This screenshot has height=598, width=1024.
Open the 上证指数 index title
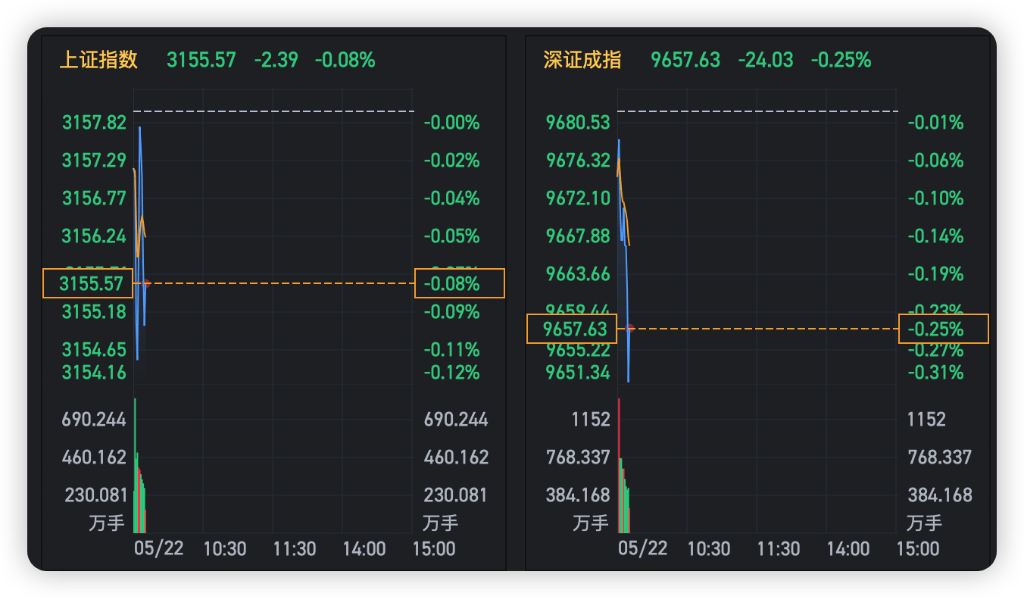[x=99, y=60]
